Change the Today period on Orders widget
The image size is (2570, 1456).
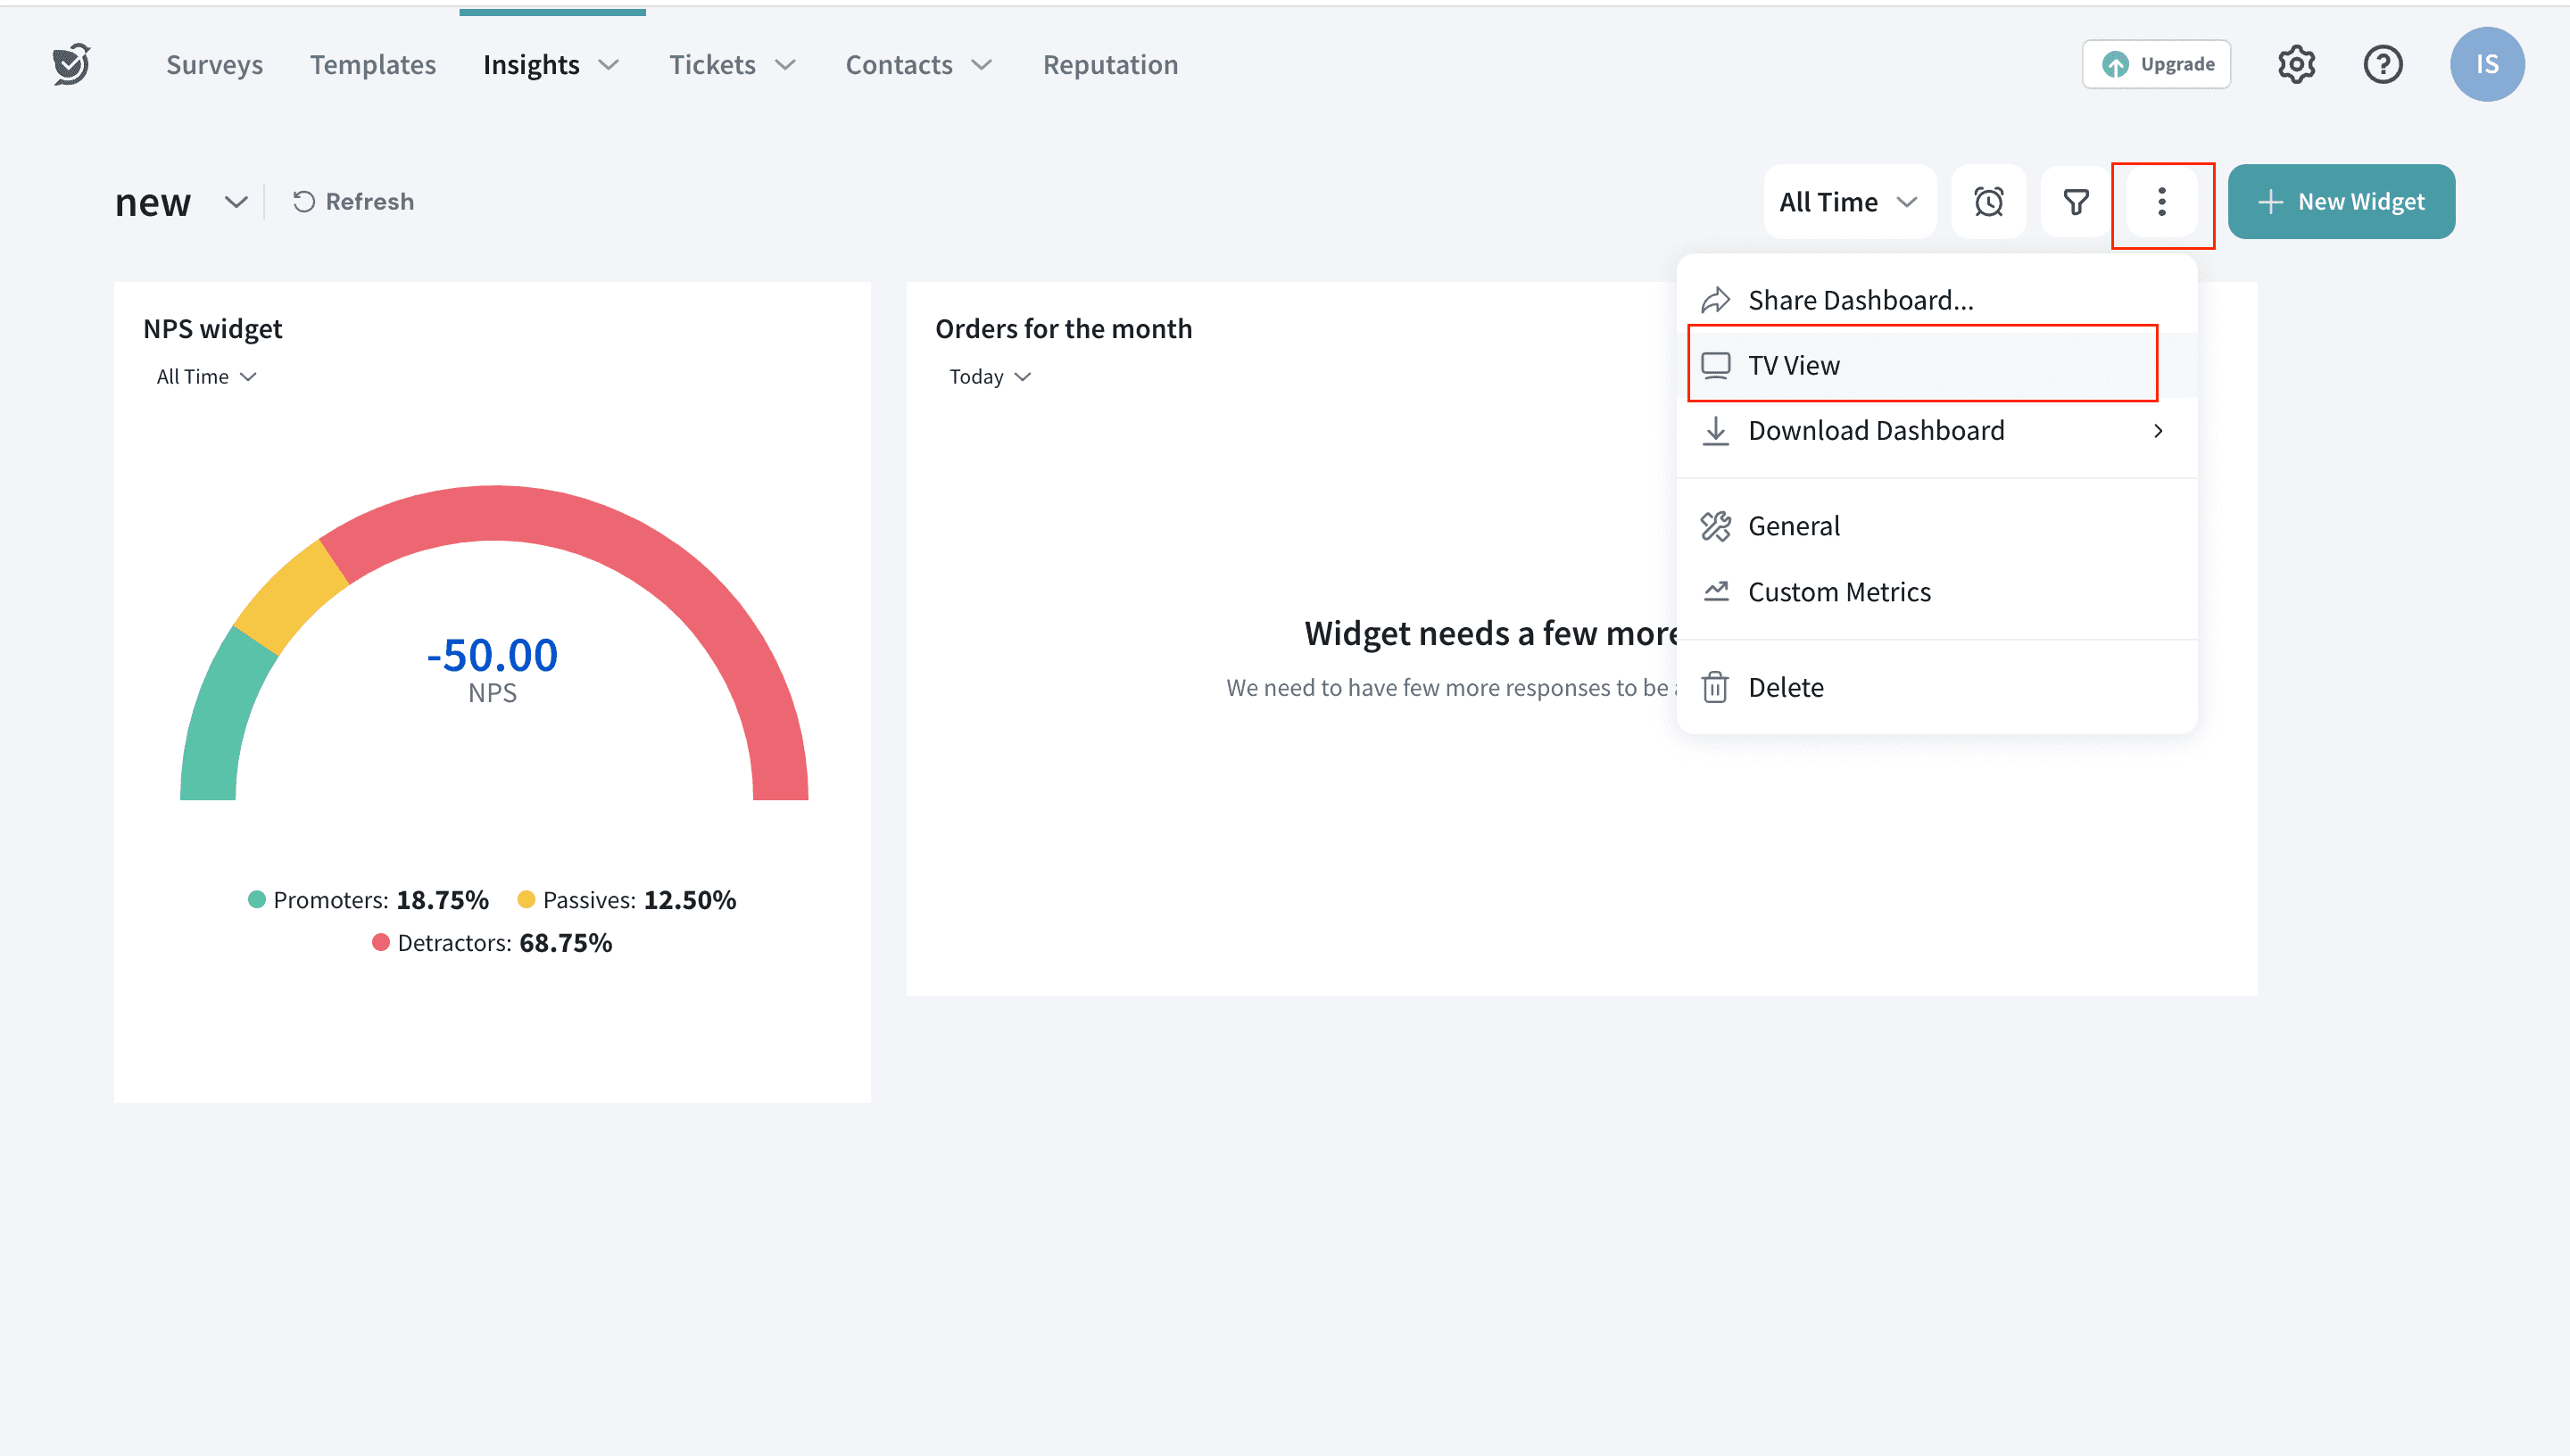point(989,377)
